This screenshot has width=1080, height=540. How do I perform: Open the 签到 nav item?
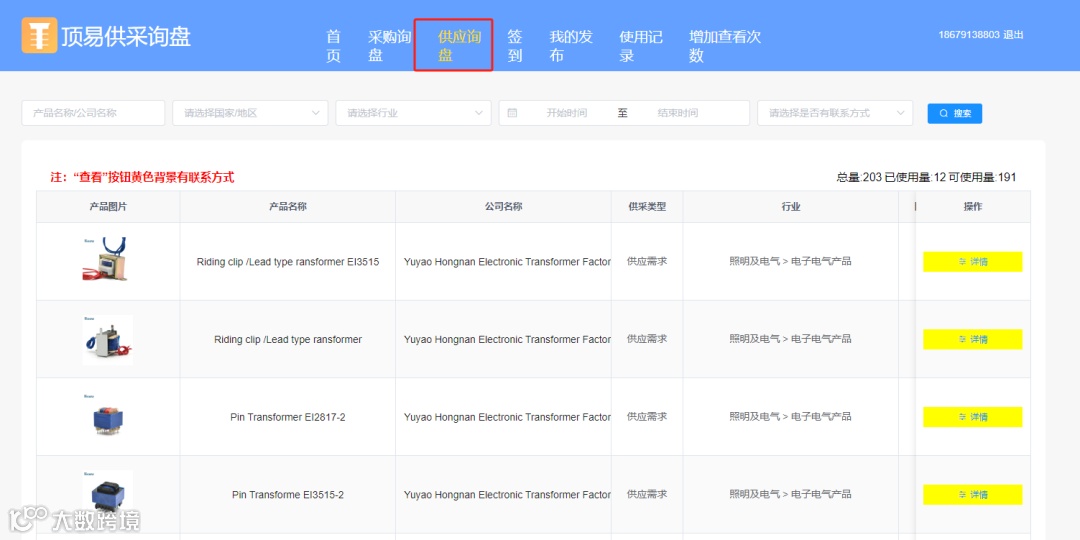(515, 46)
